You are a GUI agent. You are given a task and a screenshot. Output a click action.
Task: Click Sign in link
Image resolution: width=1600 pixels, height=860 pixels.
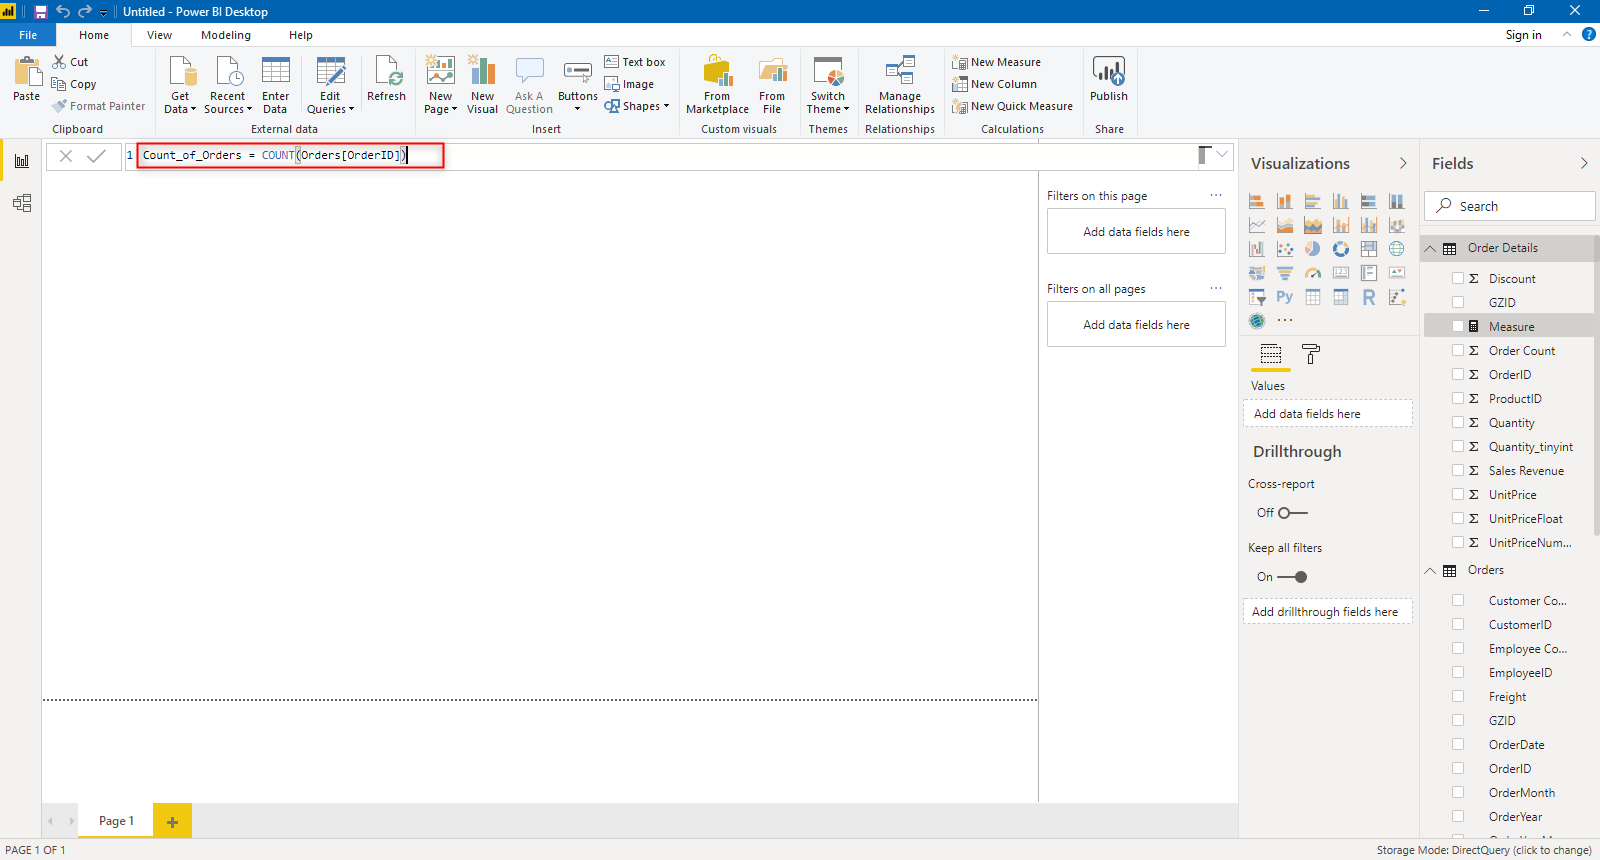click(1523, 35)
